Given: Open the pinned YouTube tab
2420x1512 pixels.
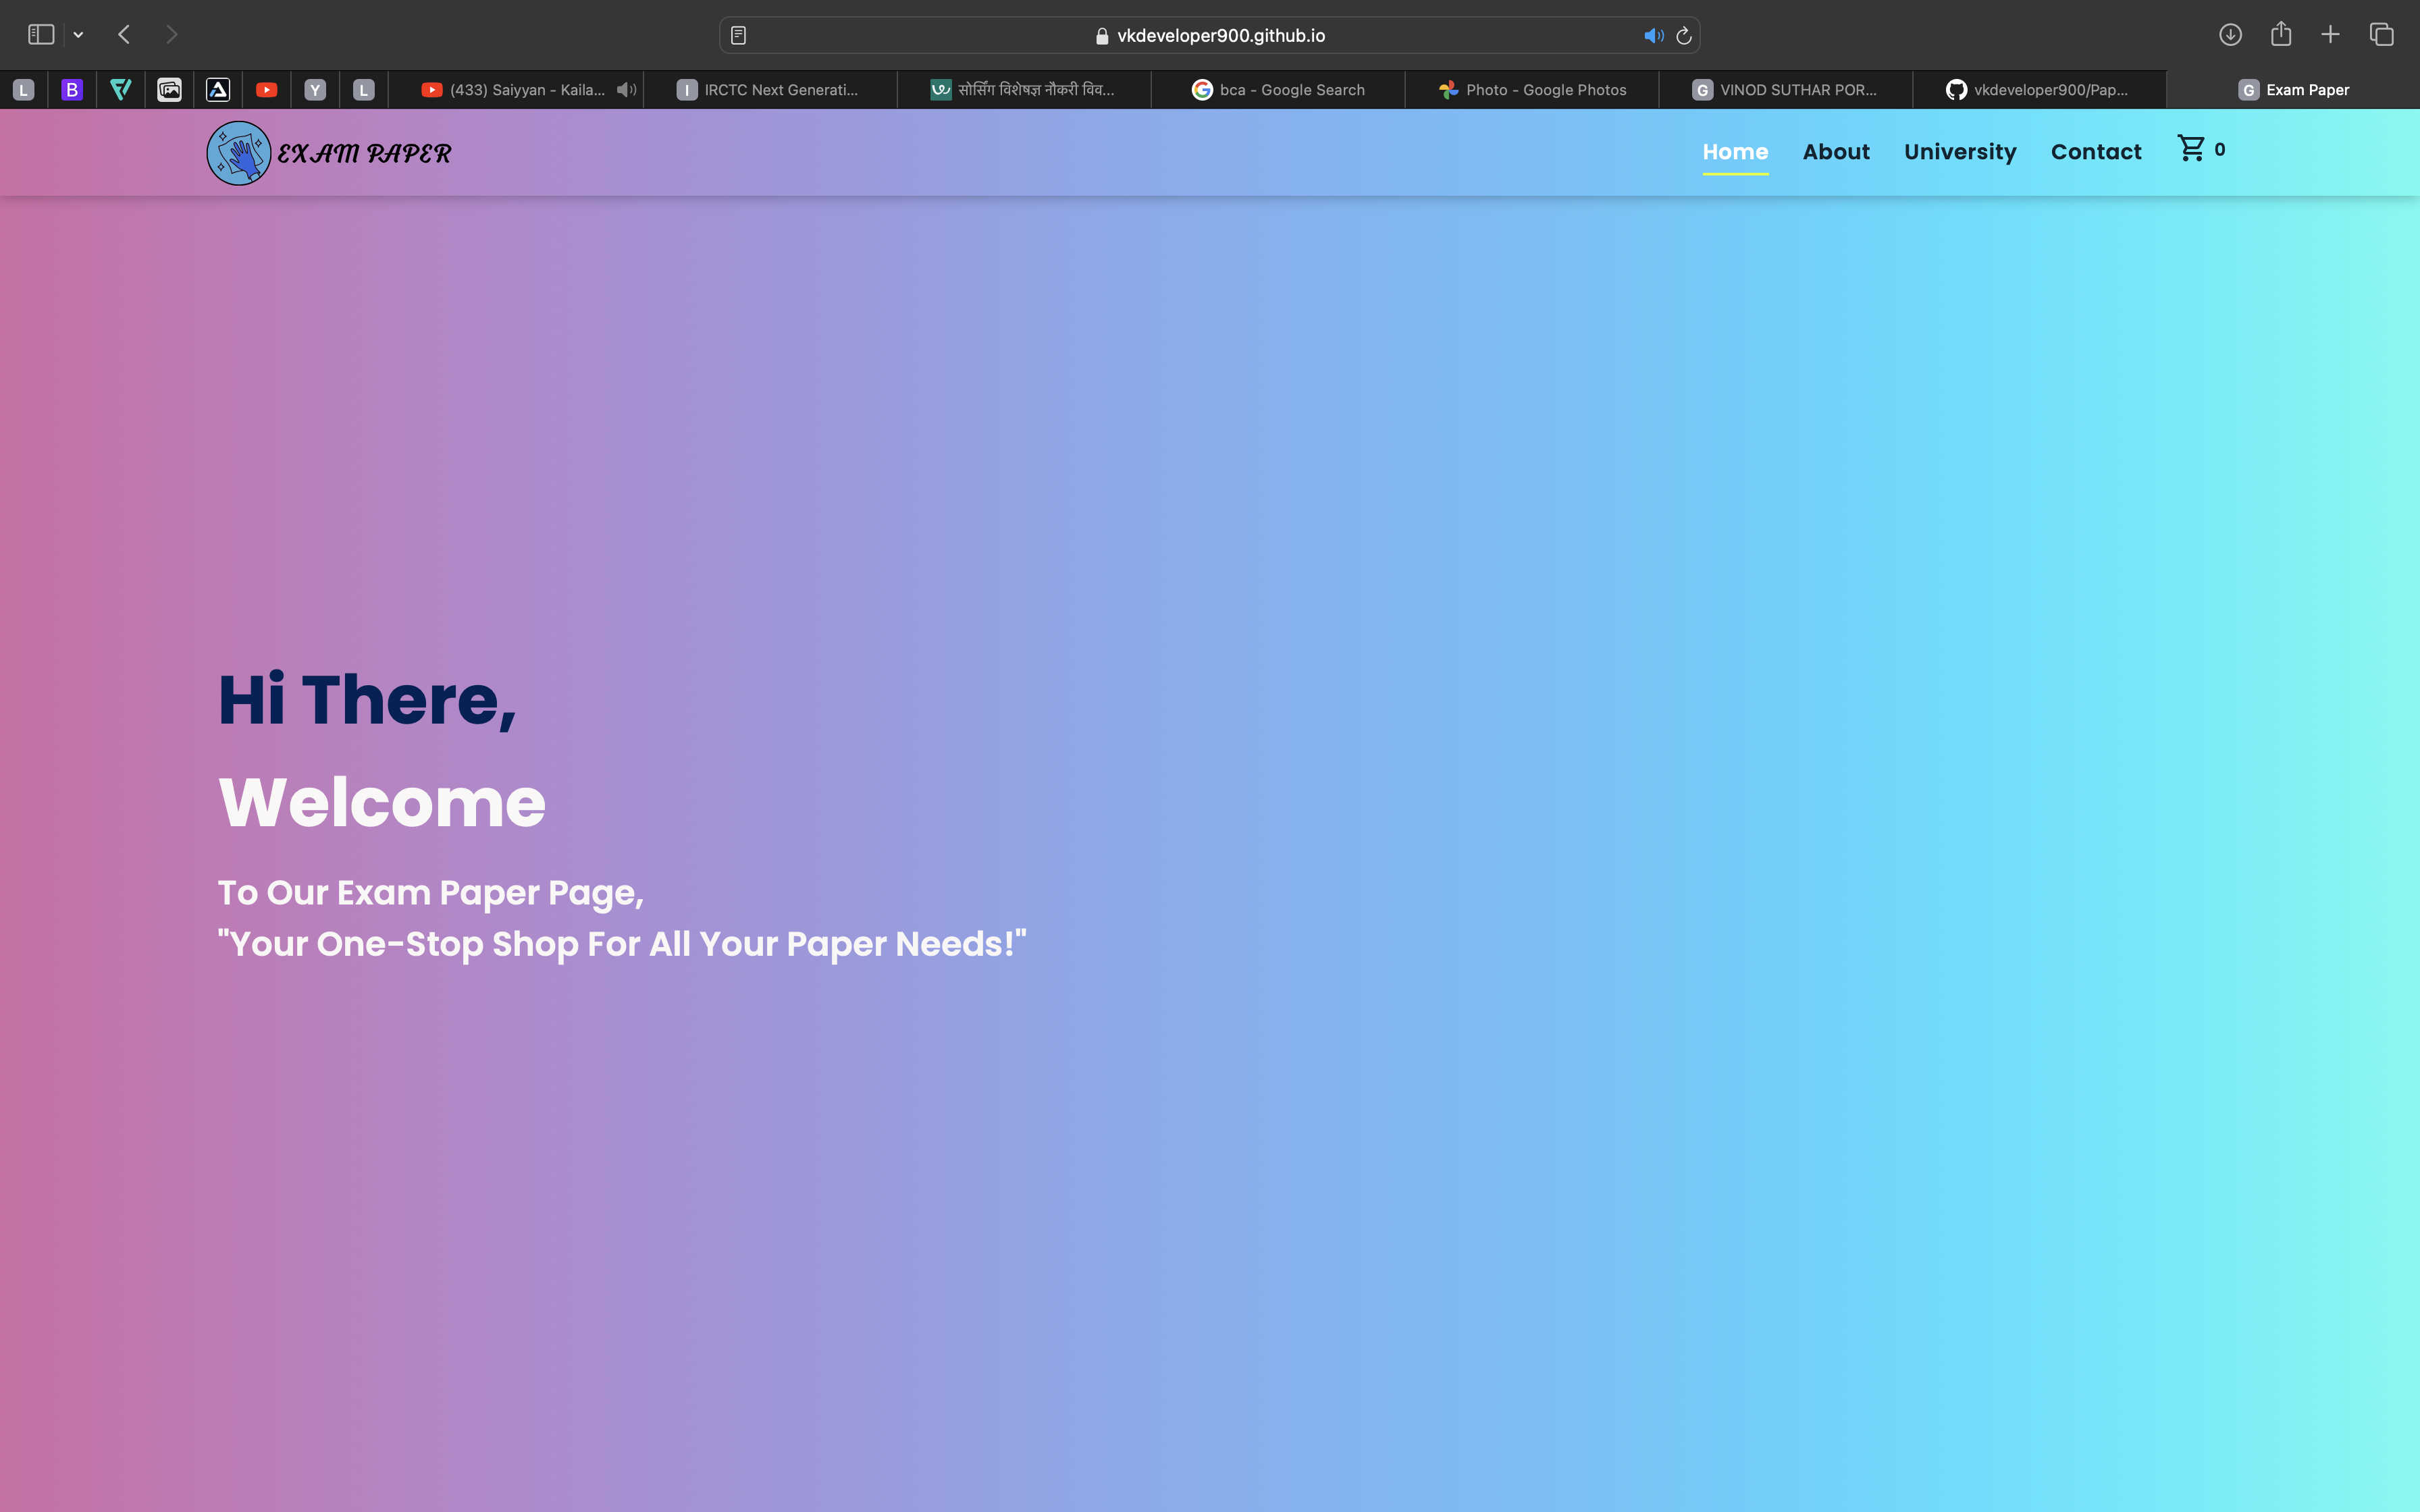Looking at the screenshot, I should click(x=267, y=90).
